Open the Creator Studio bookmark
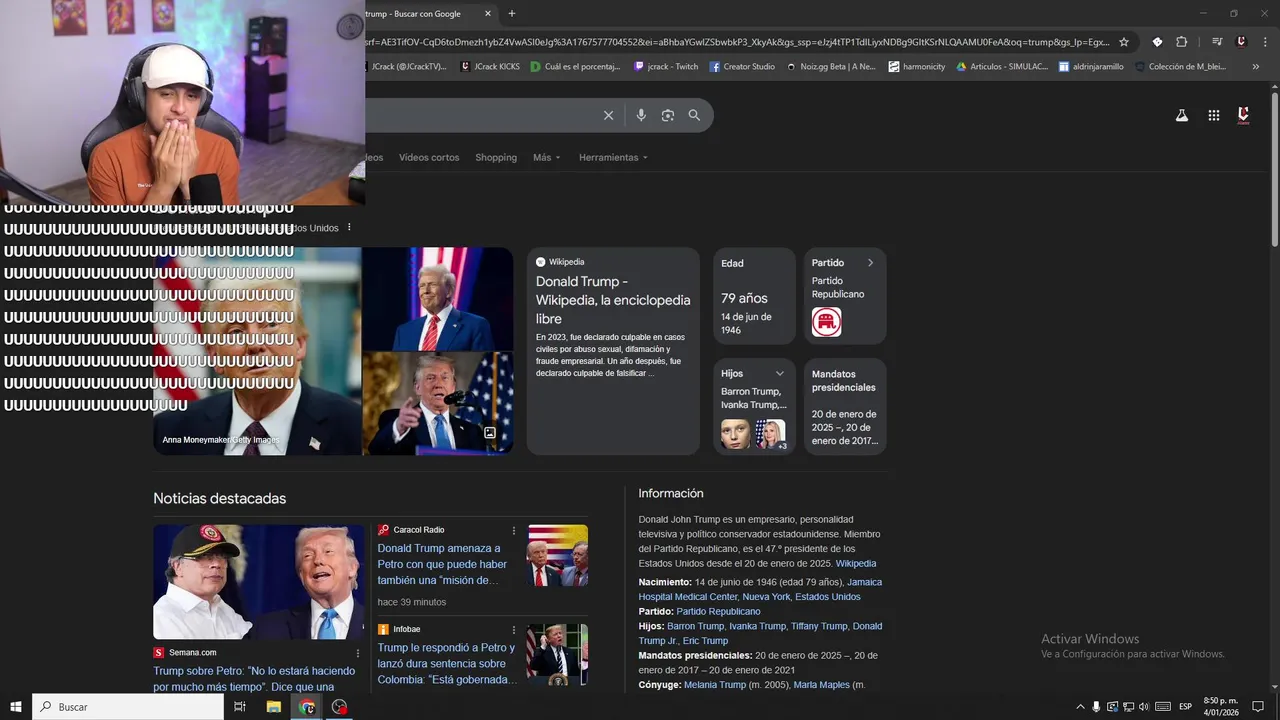Viewport: 1280px width, 720px height. point(742,67)
